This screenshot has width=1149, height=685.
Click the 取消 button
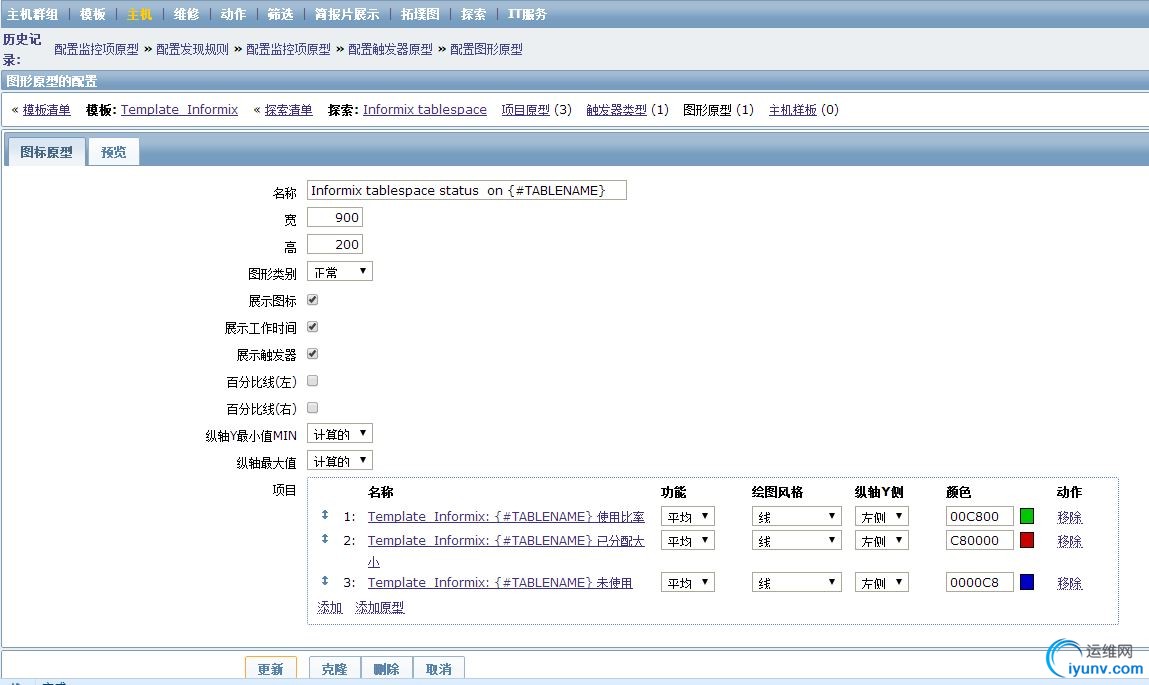coord(438,668)
